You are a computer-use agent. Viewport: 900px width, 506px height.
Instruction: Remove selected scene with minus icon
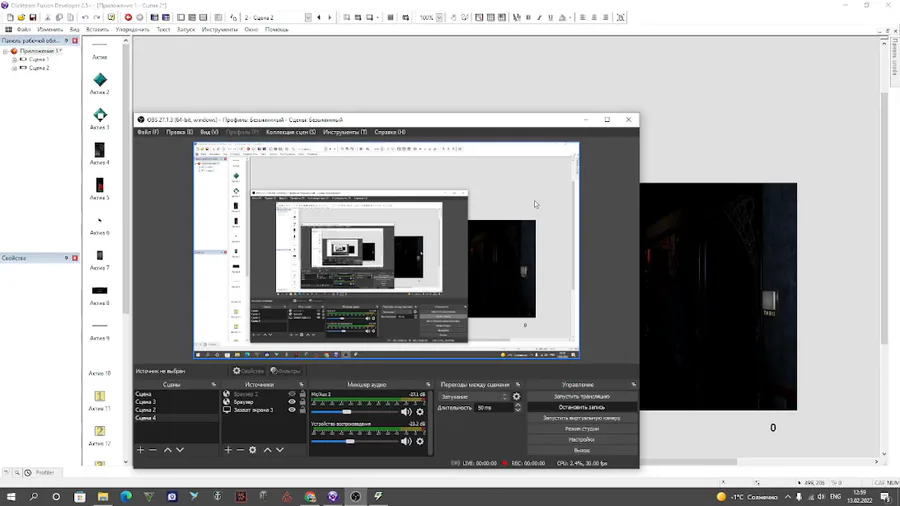coord(153,450)
